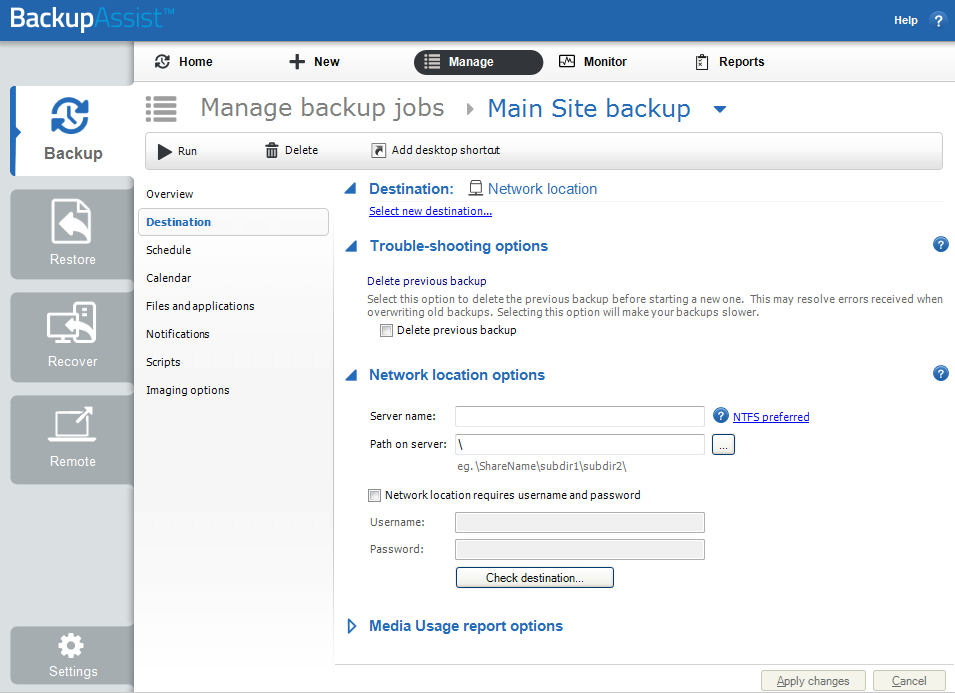Open the NTFS preferred link
The width and height of the screenshot is (955, 693).
770,417
